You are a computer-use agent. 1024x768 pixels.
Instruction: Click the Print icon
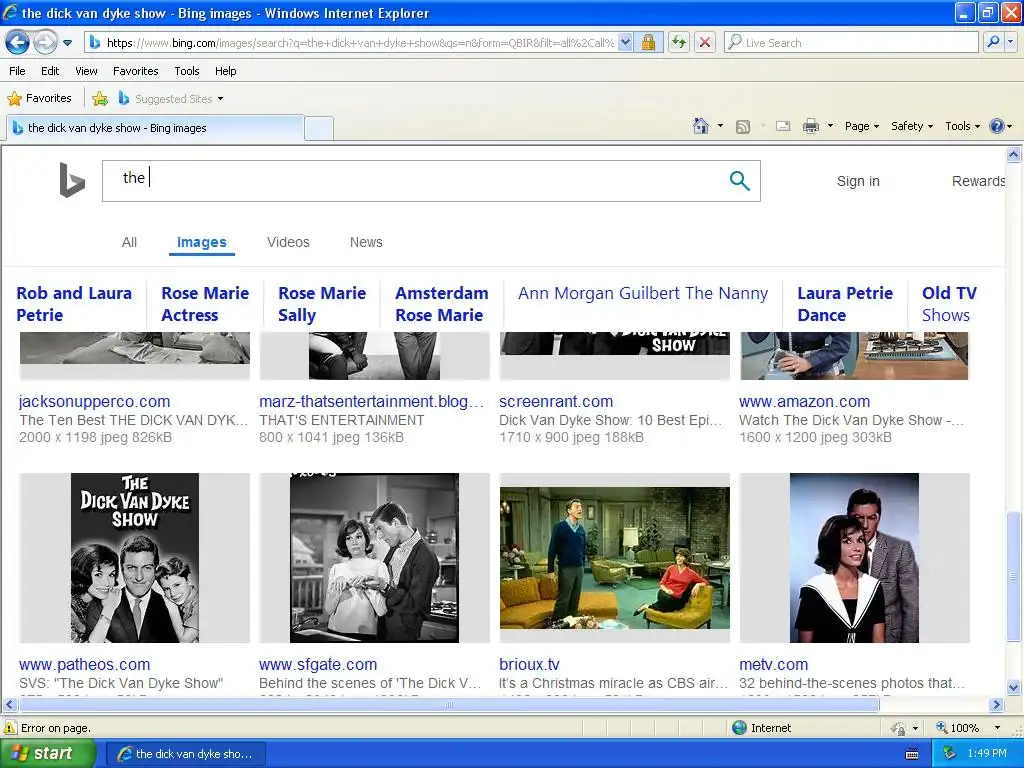point(810,126)
